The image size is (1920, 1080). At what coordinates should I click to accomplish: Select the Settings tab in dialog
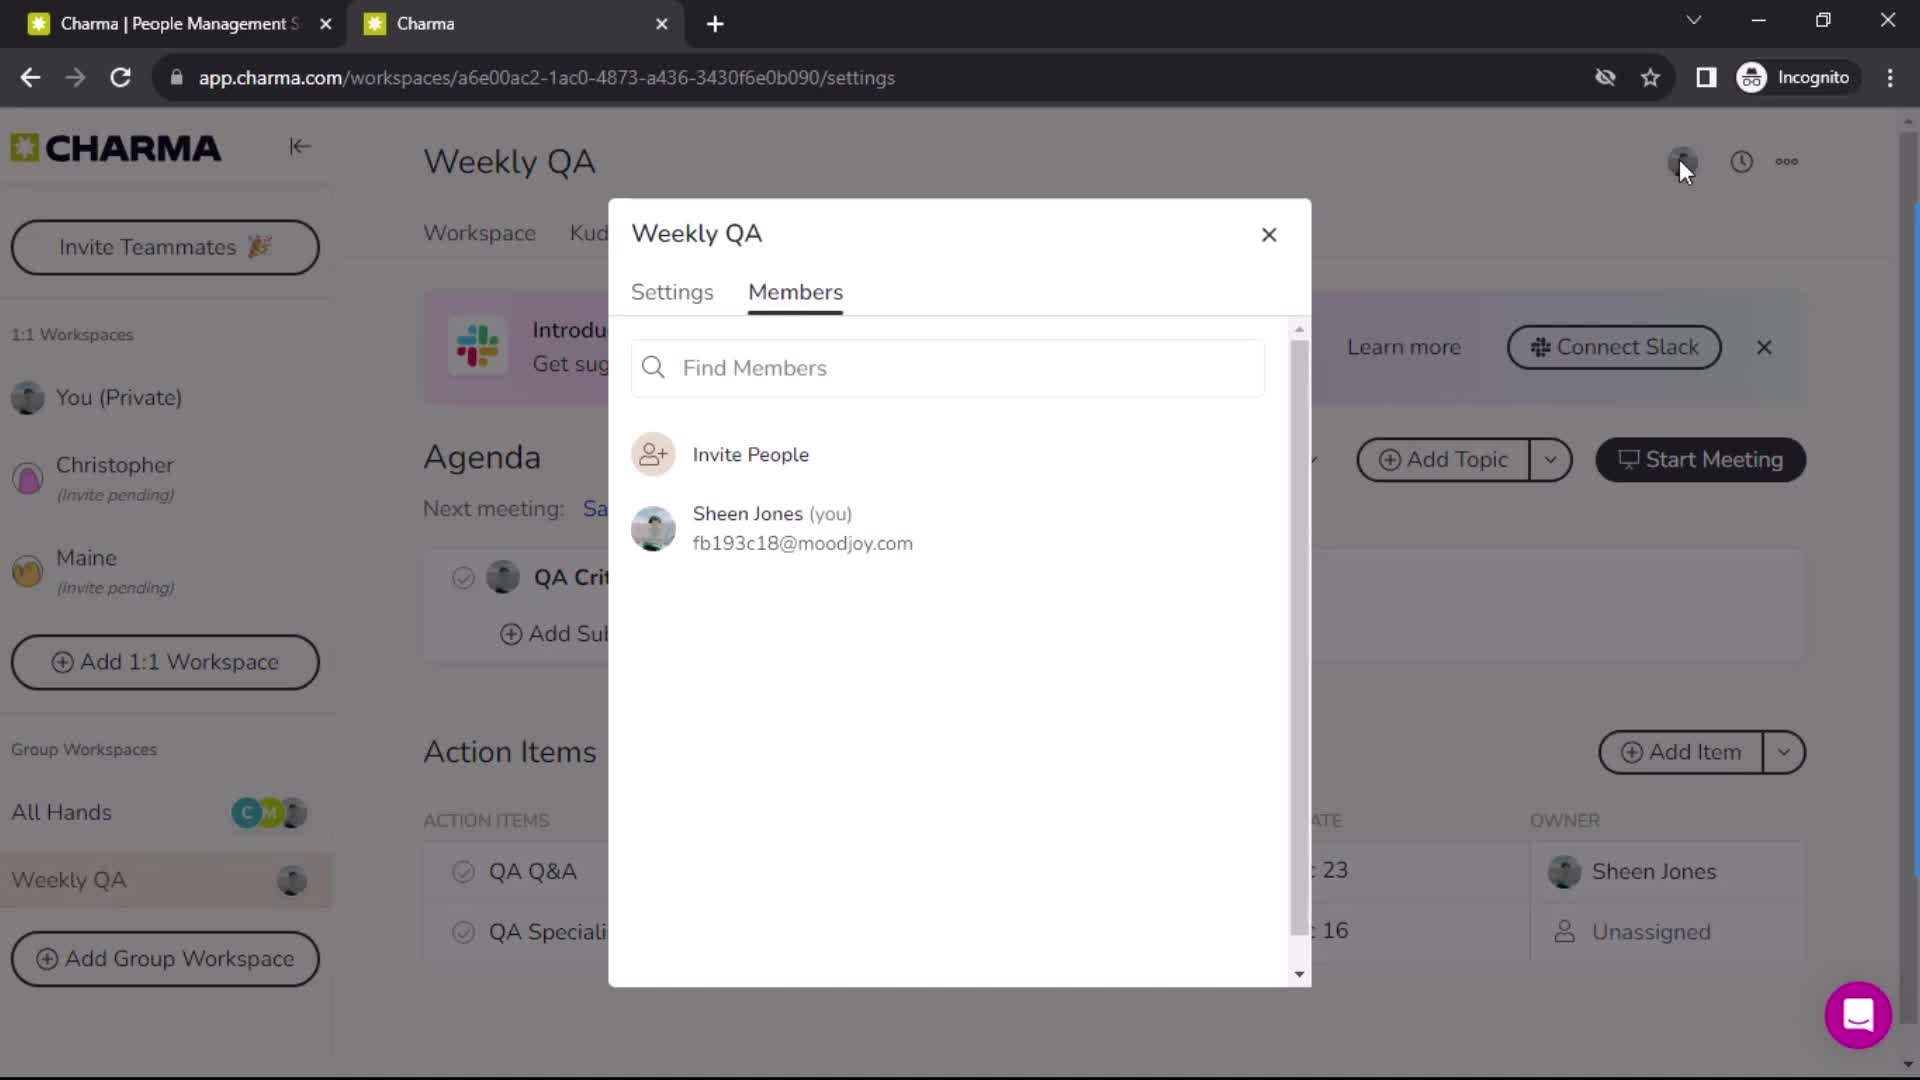(673, 291)
